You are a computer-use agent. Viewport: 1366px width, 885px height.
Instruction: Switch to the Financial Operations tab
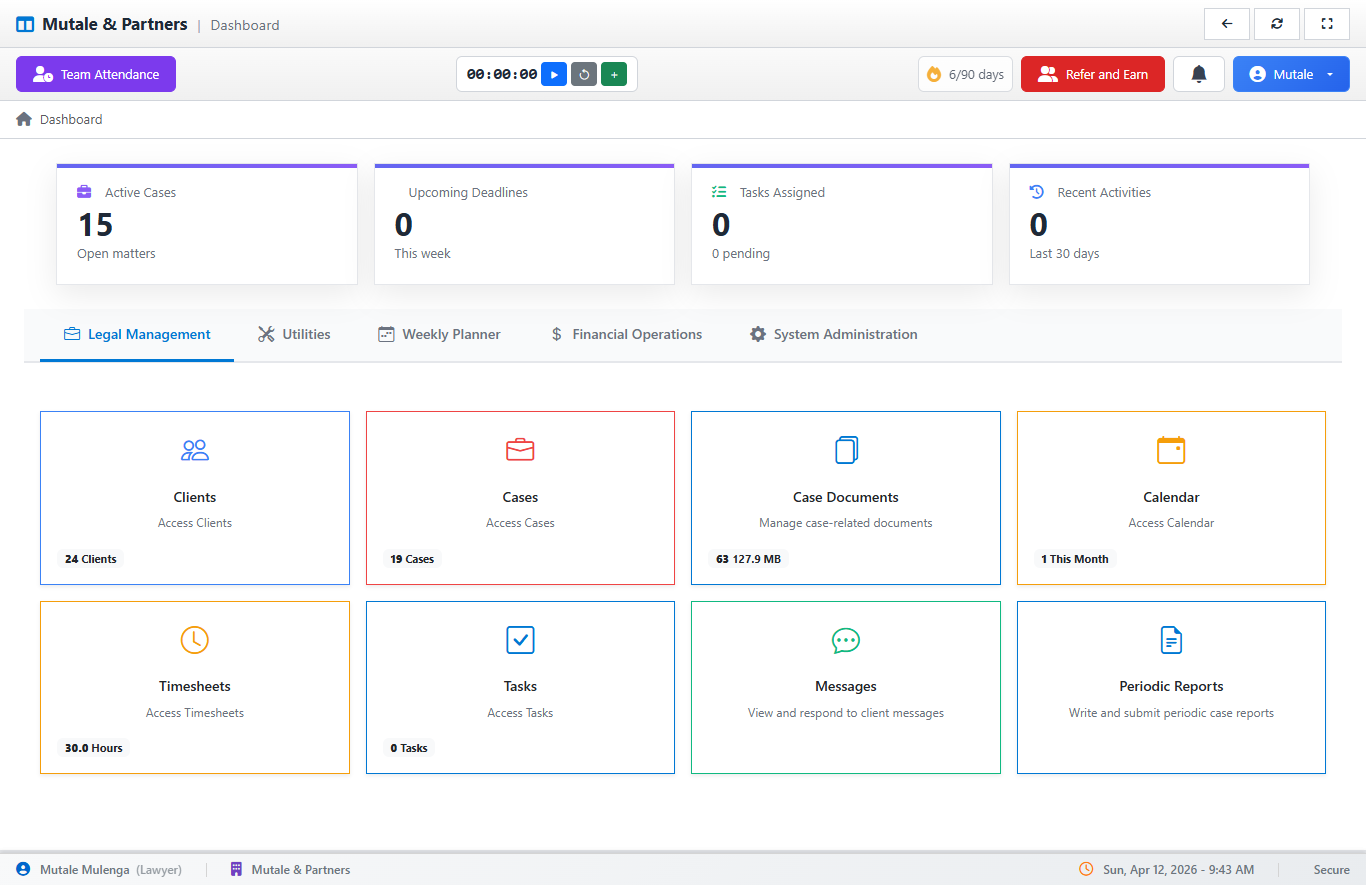[x=626, y=334]
